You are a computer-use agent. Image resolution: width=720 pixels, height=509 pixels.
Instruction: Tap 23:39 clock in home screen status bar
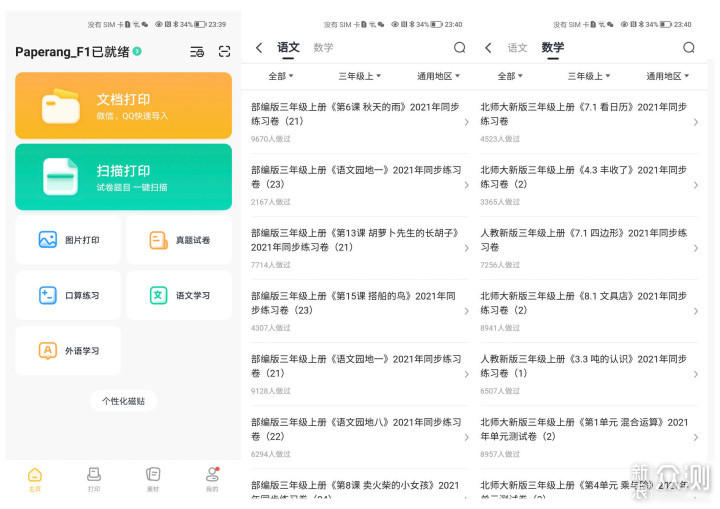point(217,24)
